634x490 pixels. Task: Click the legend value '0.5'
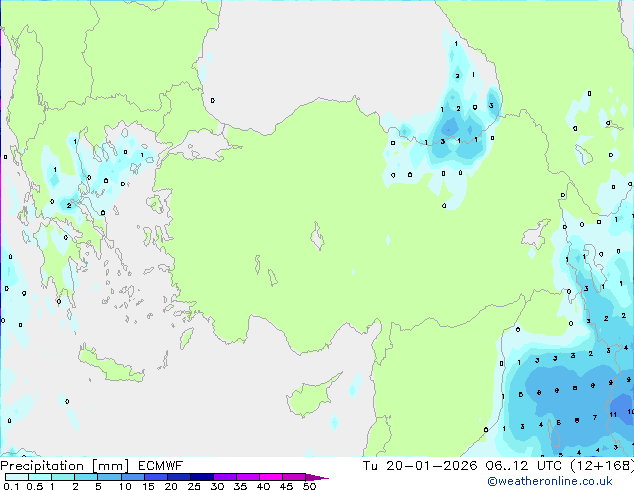click(x=35, y=486)
